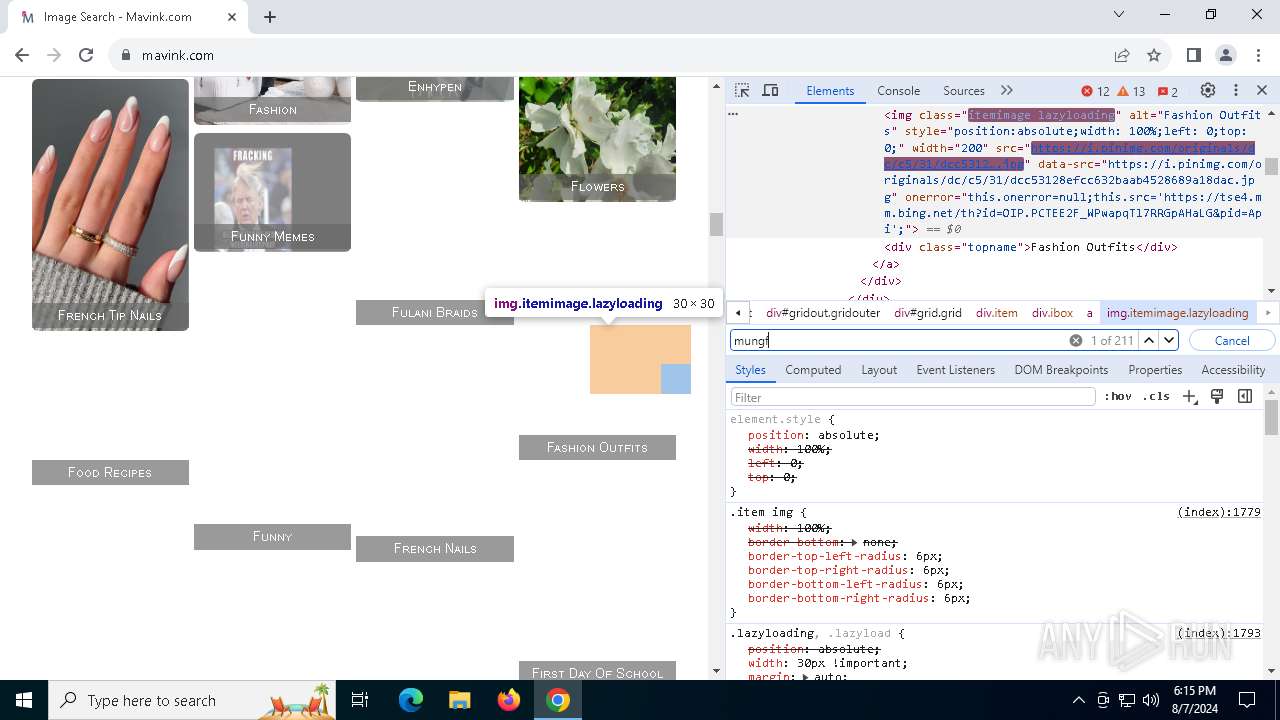
Task: Add a new style rule
Action: tap(1189, 397)
